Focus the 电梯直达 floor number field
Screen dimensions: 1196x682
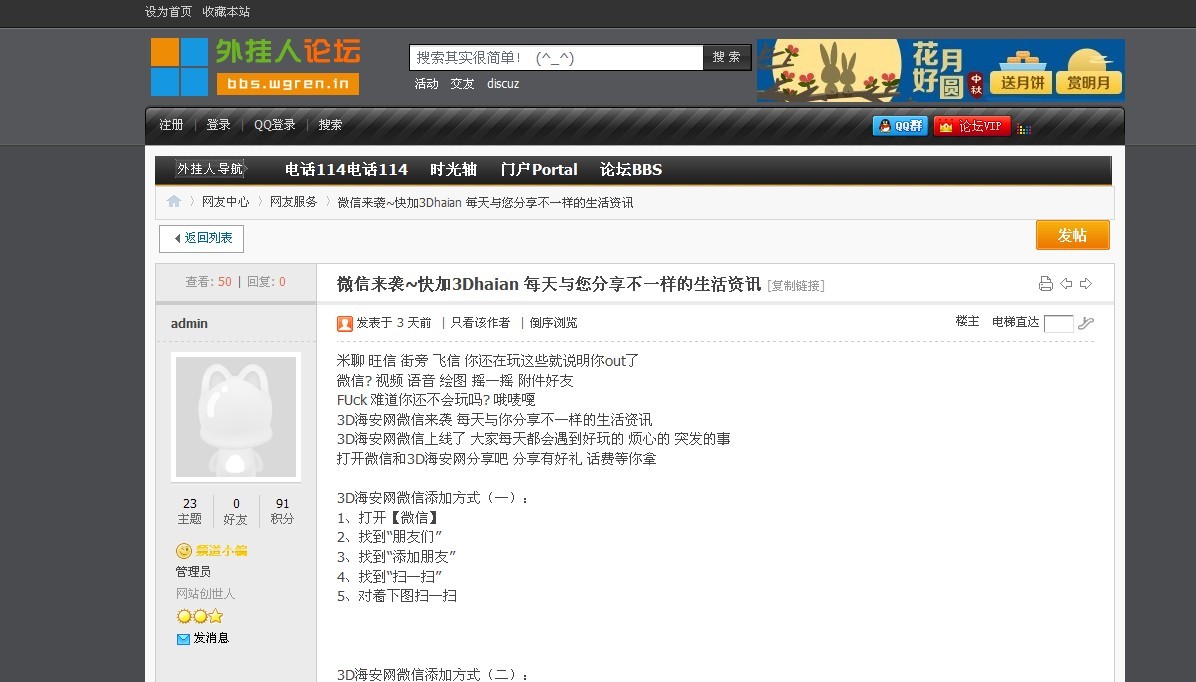(x=1058, y=323)
